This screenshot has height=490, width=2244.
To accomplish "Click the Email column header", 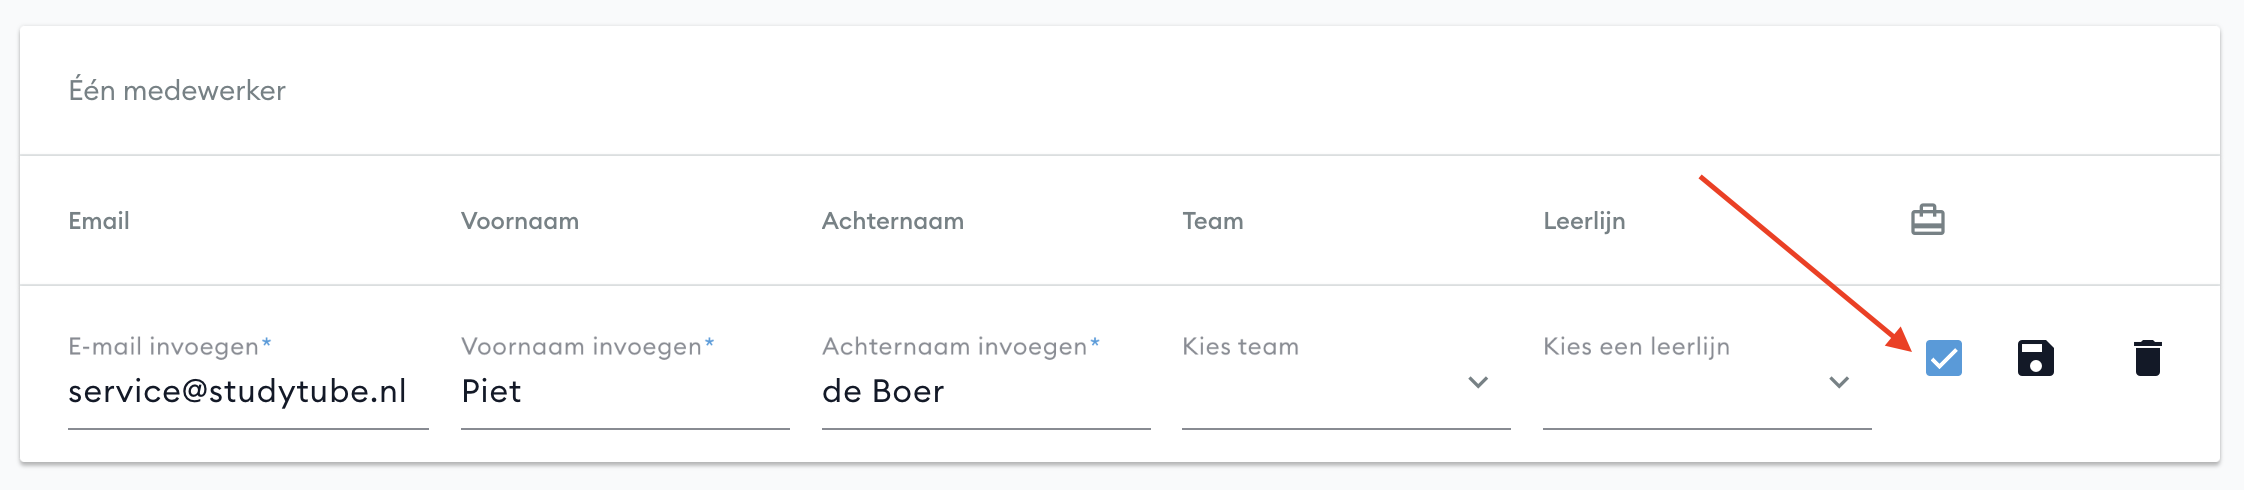I will pos(99,221).
